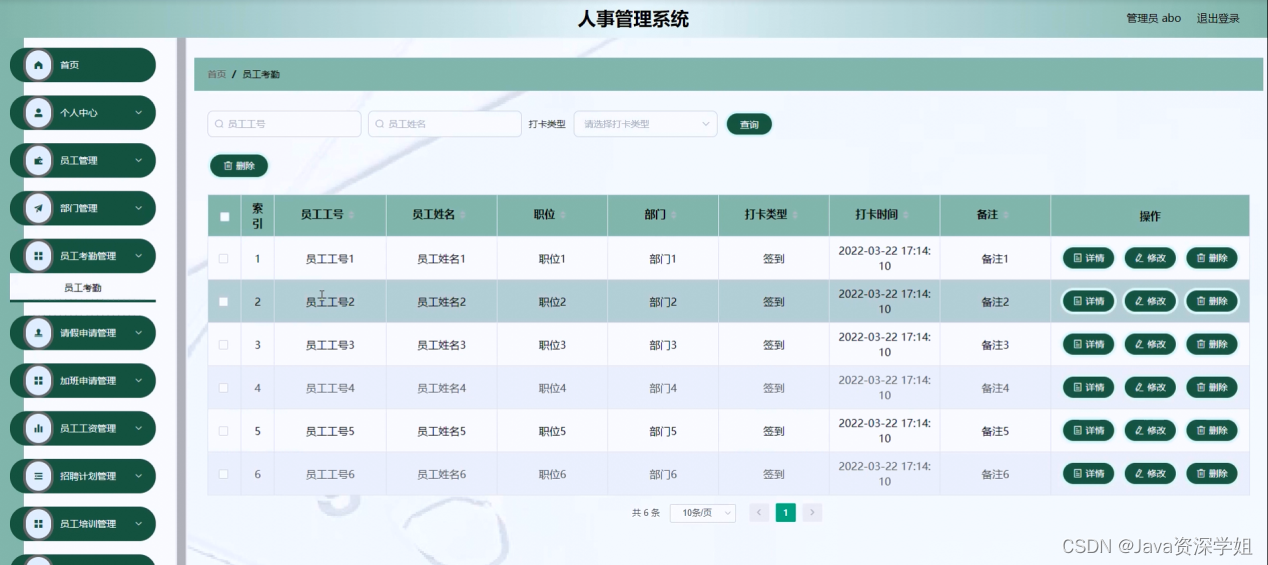This screenshot has width=1268, height=565.
Task: Sort the table by the 员工工号 column arrows
Action: (x=351, y=216)
